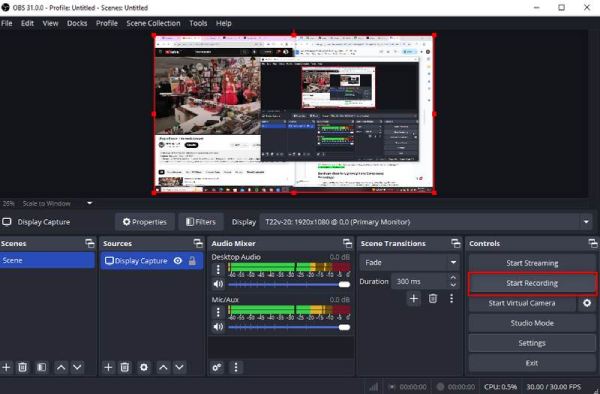Mute Desktop Audio speaker icon
Viewport: 600px width, 394px height.
pos(218,284)
